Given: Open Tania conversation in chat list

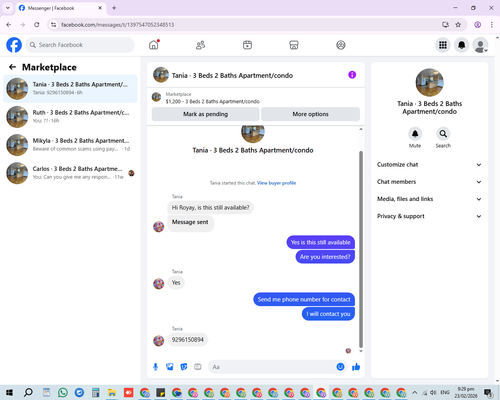Looking at the screenshot, I should click(x=70, y=89).
